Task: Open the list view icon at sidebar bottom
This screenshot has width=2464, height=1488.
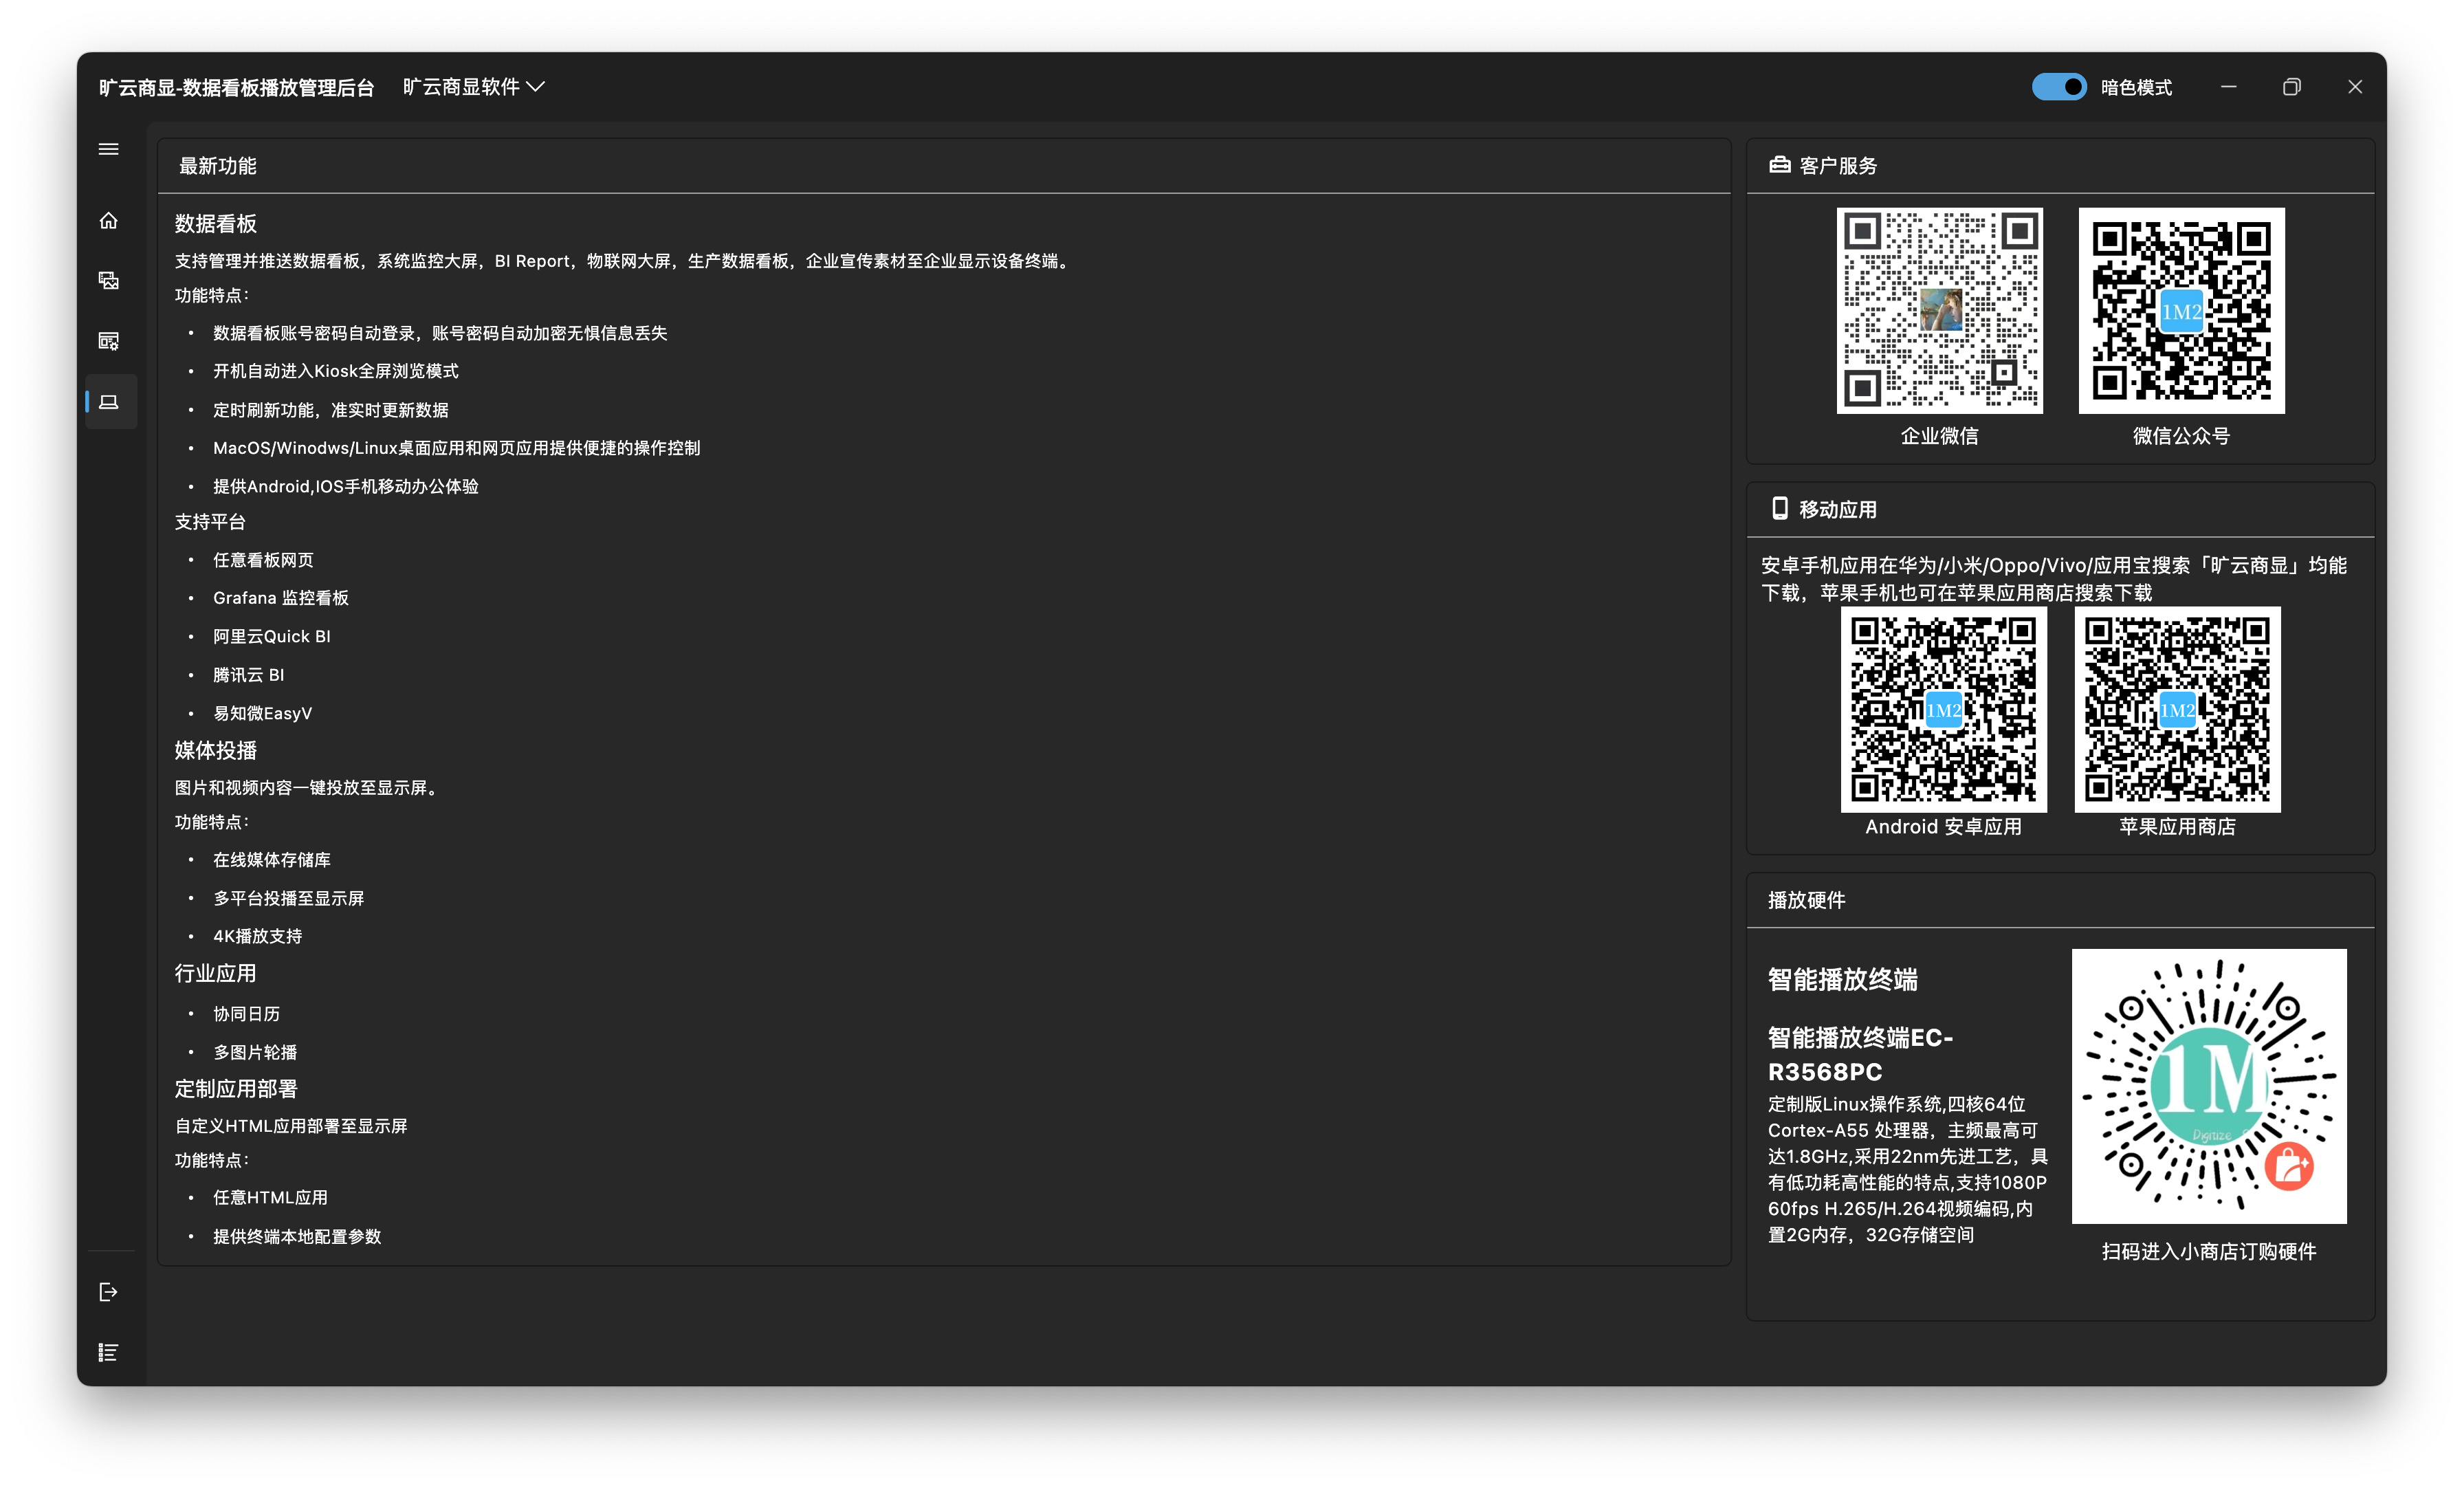Action: point(109,1352)
